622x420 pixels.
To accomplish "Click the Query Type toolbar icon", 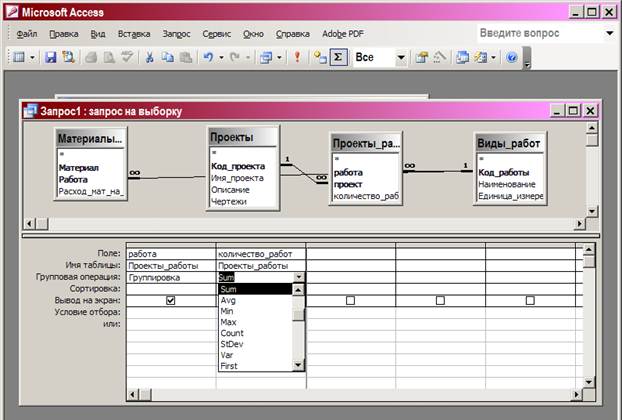I will [x=265, y=58].
